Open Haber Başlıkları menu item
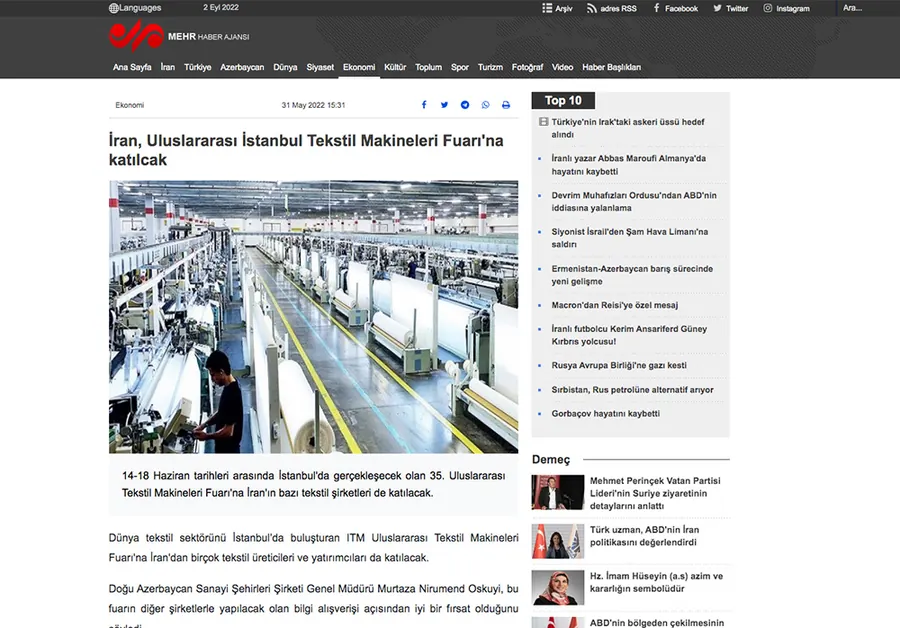Image resolution: width=900 pixels, height=628 pixels. 611,67
